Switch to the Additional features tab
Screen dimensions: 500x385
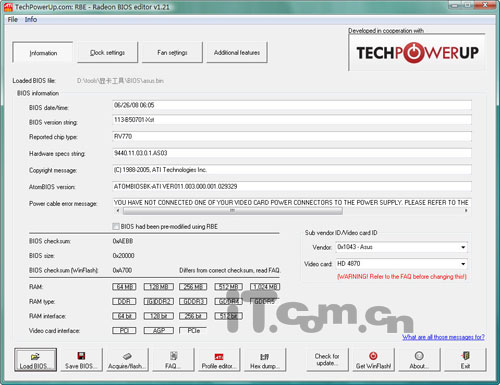237,52
